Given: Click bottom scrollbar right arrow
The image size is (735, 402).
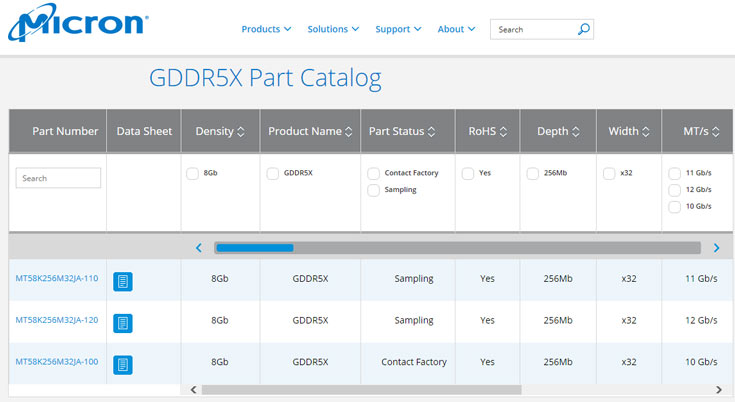Looking at the screenshot, I should click(719, 390).
